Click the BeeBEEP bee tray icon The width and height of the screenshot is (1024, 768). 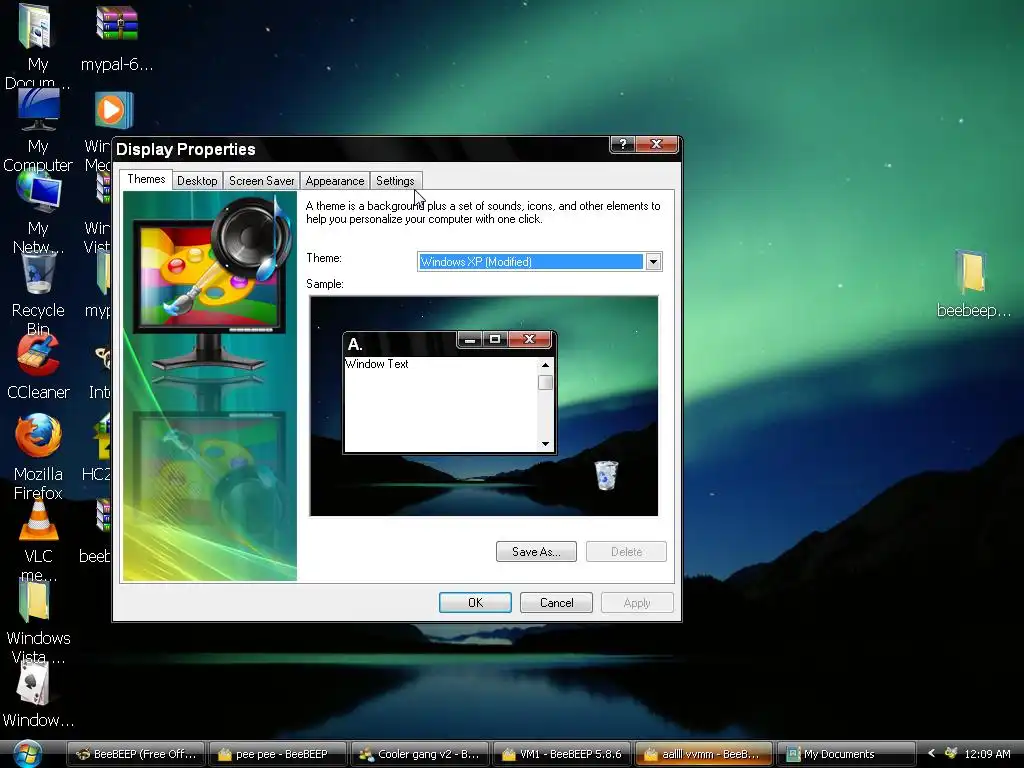pos(951,754)
